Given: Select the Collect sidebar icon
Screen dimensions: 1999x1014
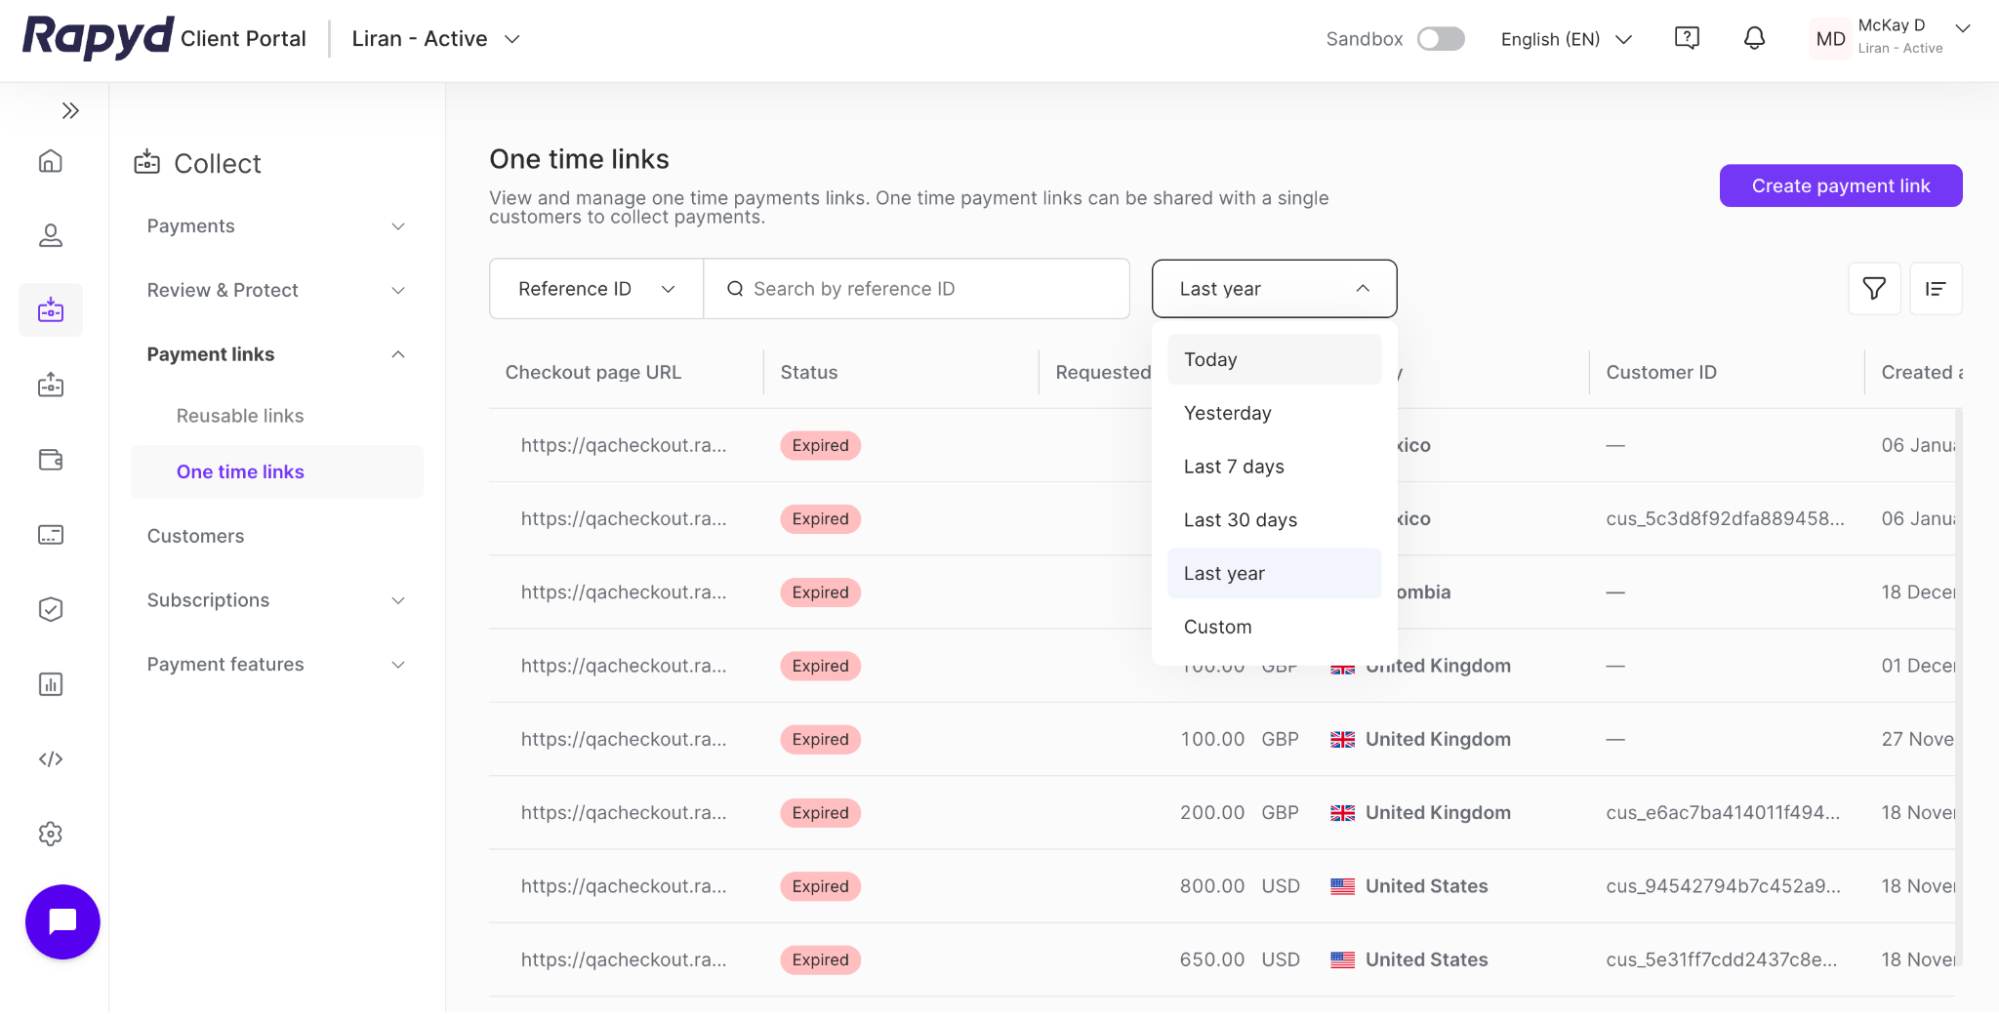Looking at the screenshot, I should [x=50, y=309].
